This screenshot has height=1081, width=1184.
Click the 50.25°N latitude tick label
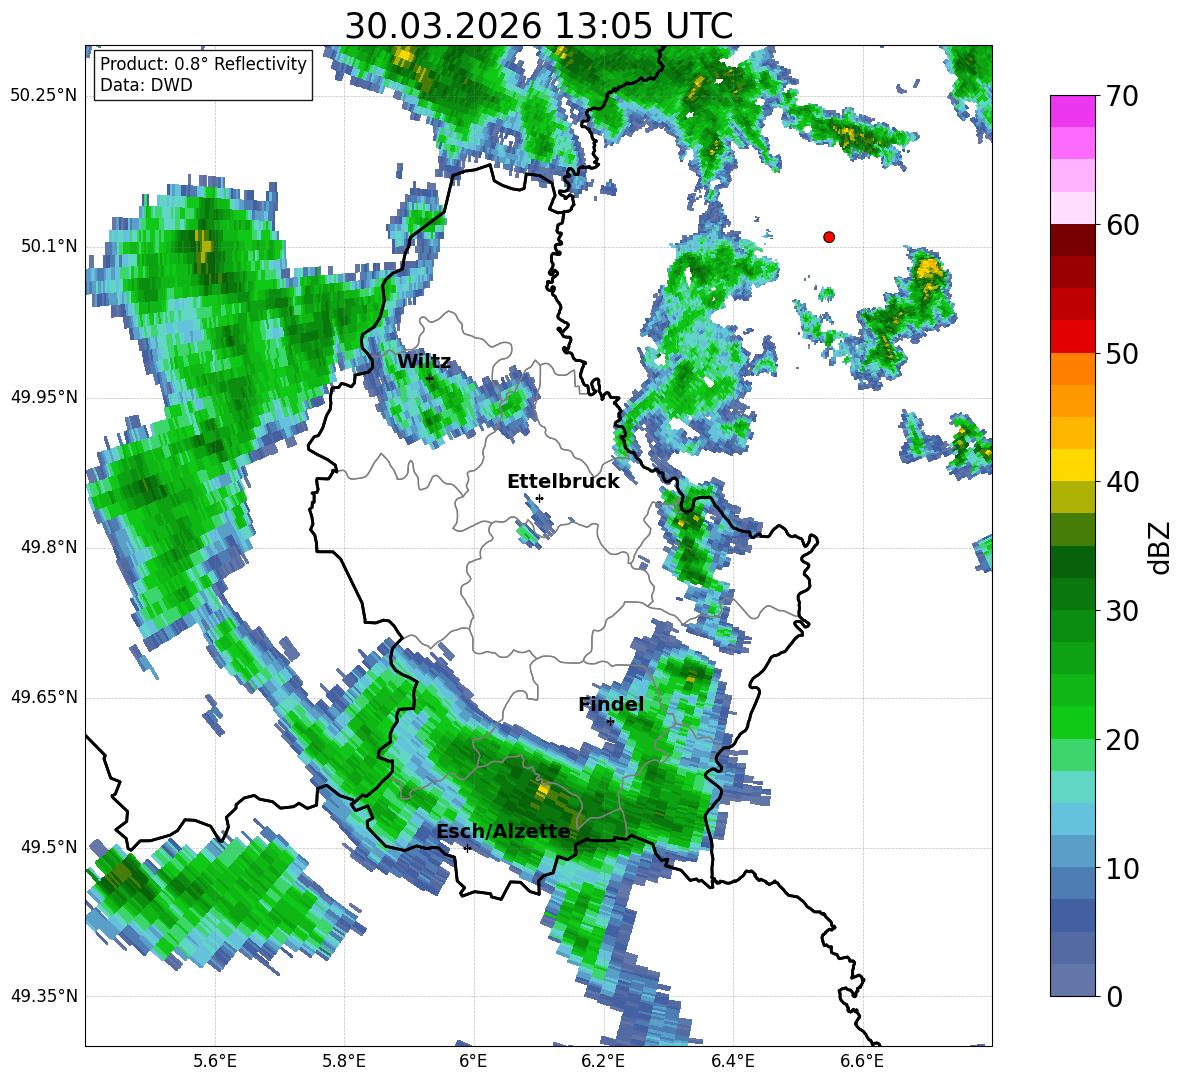(x=43, y=96)
